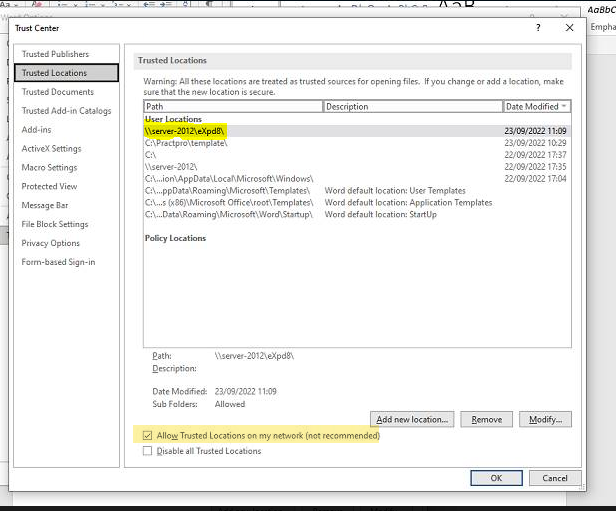This screenshot has height=511, width=616.
Task: Select the \\server-2012\eXpd8\ location row
Action: [x=187, y=131]
